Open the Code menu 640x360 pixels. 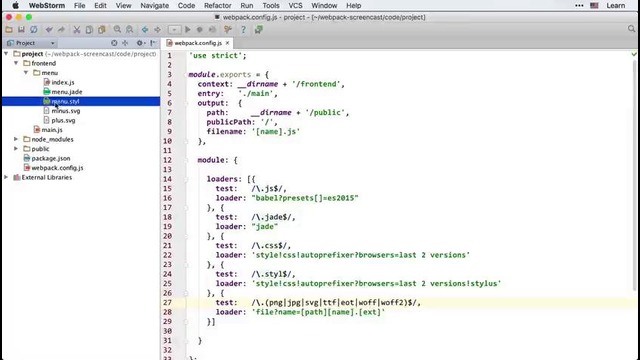pos(186,6)
